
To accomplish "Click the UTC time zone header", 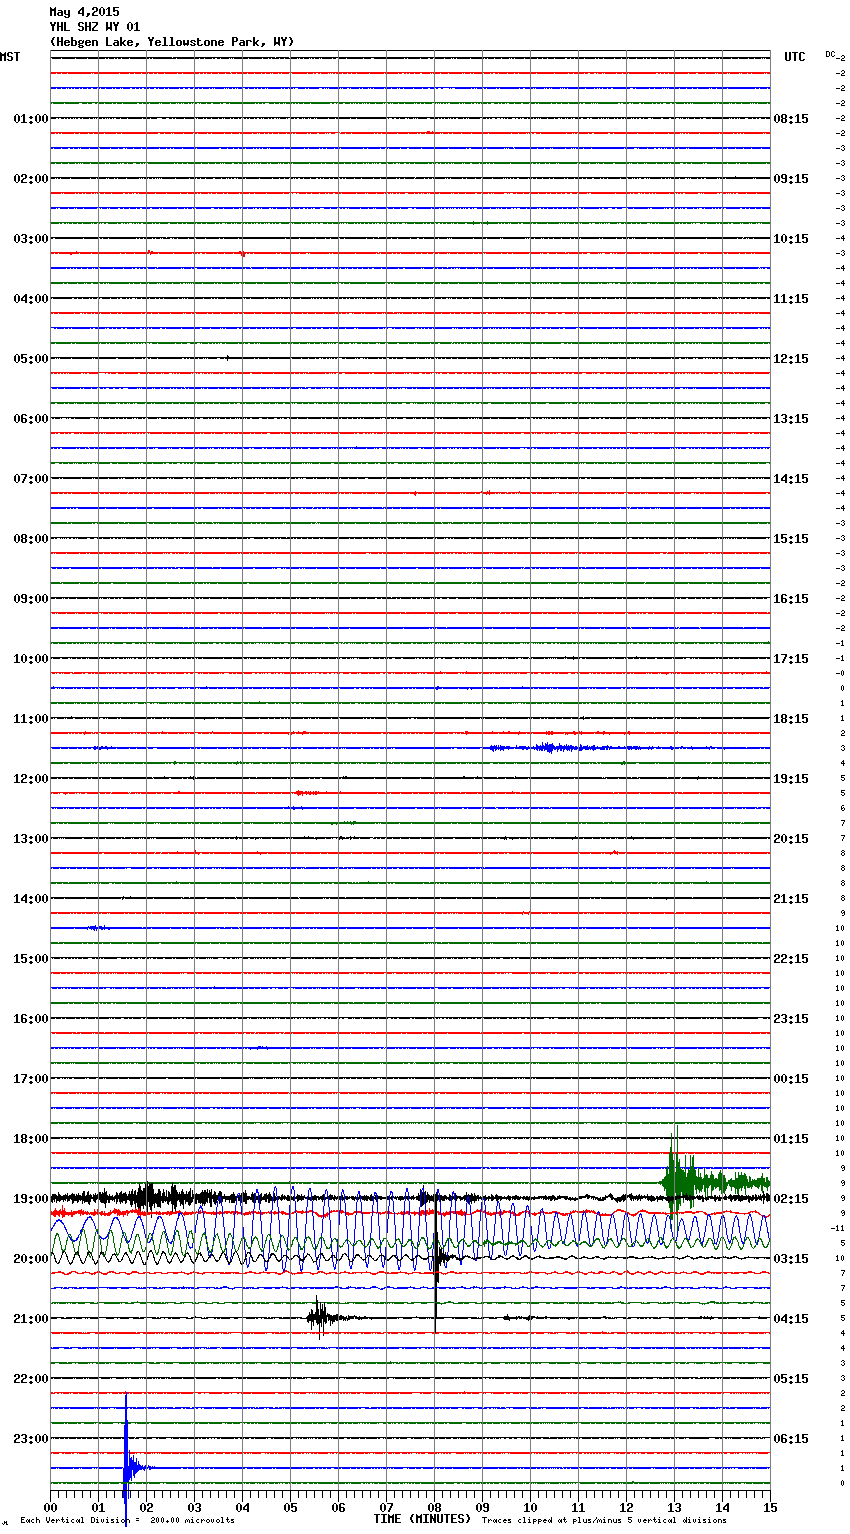I will pos(794,57).
